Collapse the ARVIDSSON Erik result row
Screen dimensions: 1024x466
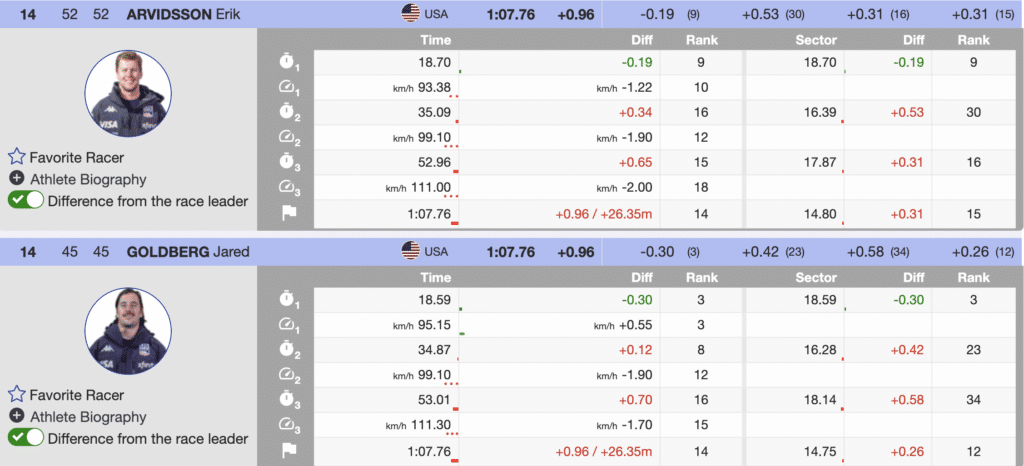190,13
